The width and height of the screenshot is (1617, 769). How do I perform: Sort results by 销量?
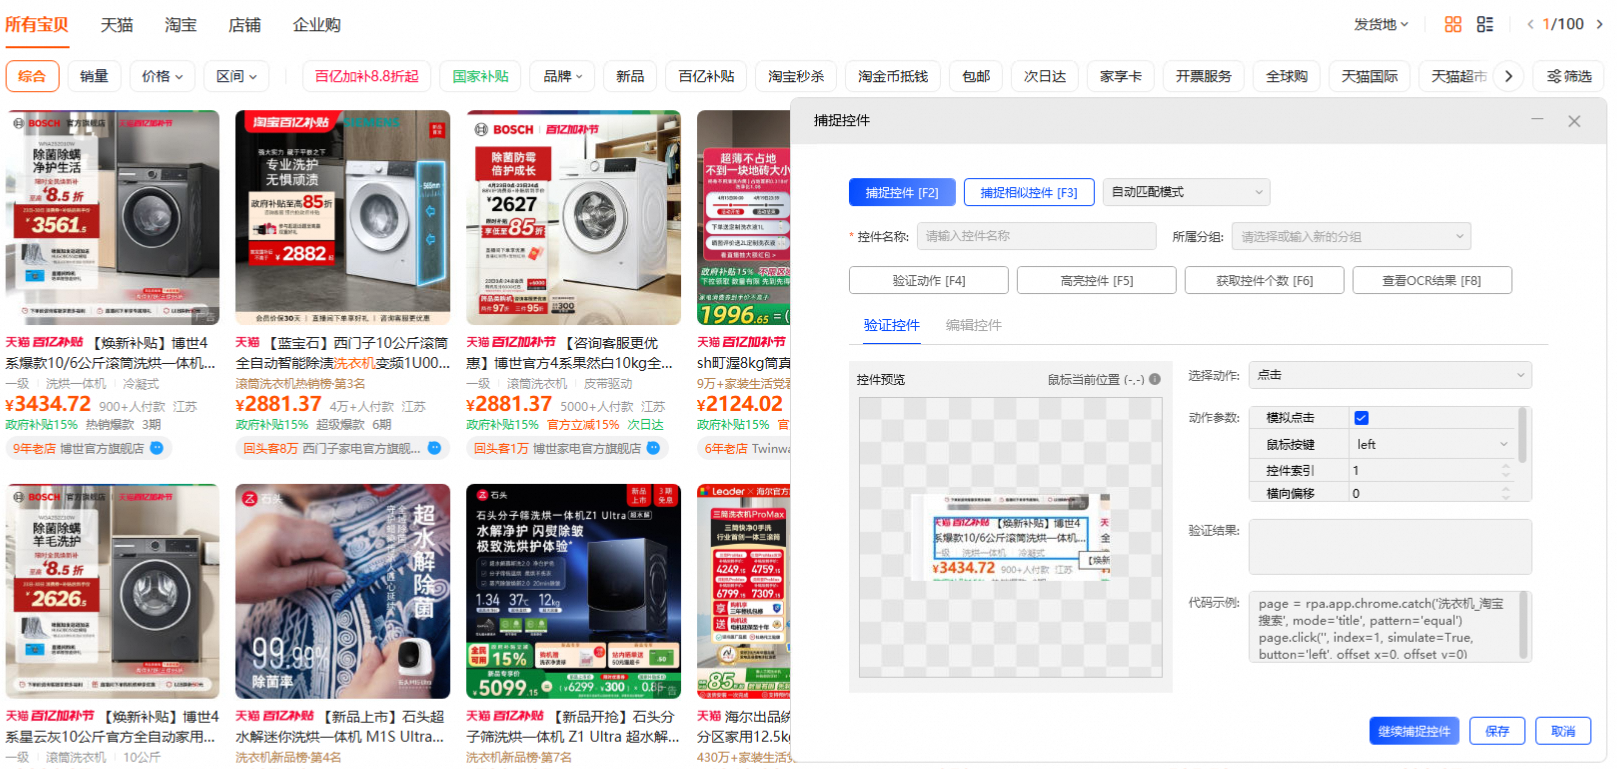94,76
